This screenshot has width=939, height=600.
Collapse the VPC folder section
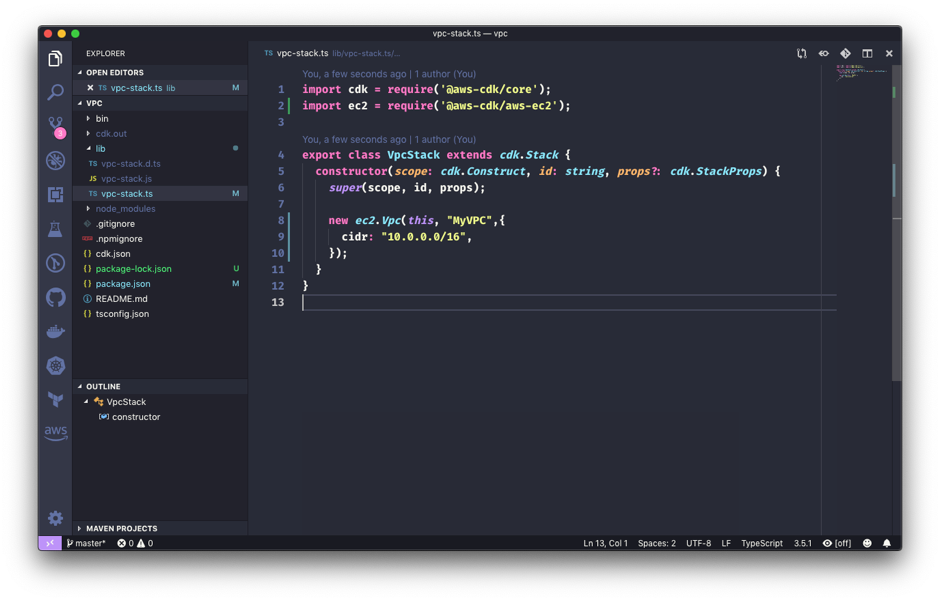[160, 103]
